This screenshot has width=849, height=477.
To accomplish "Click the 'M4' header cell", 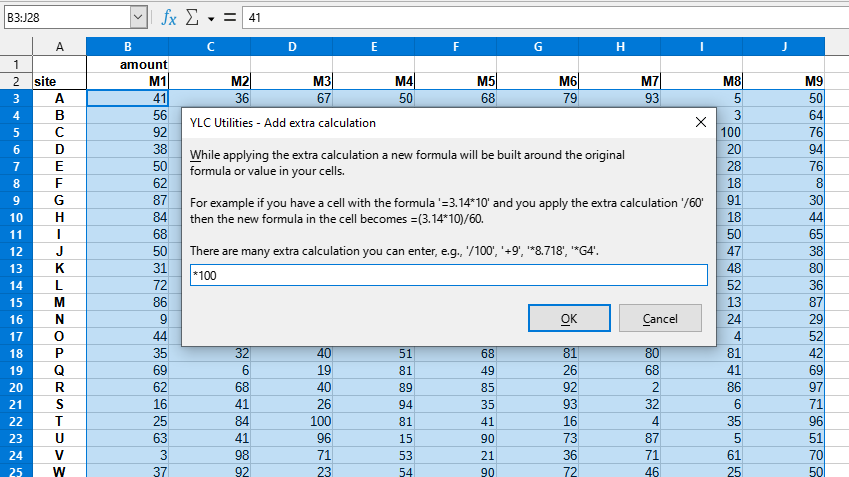I will tap(374, 81).
